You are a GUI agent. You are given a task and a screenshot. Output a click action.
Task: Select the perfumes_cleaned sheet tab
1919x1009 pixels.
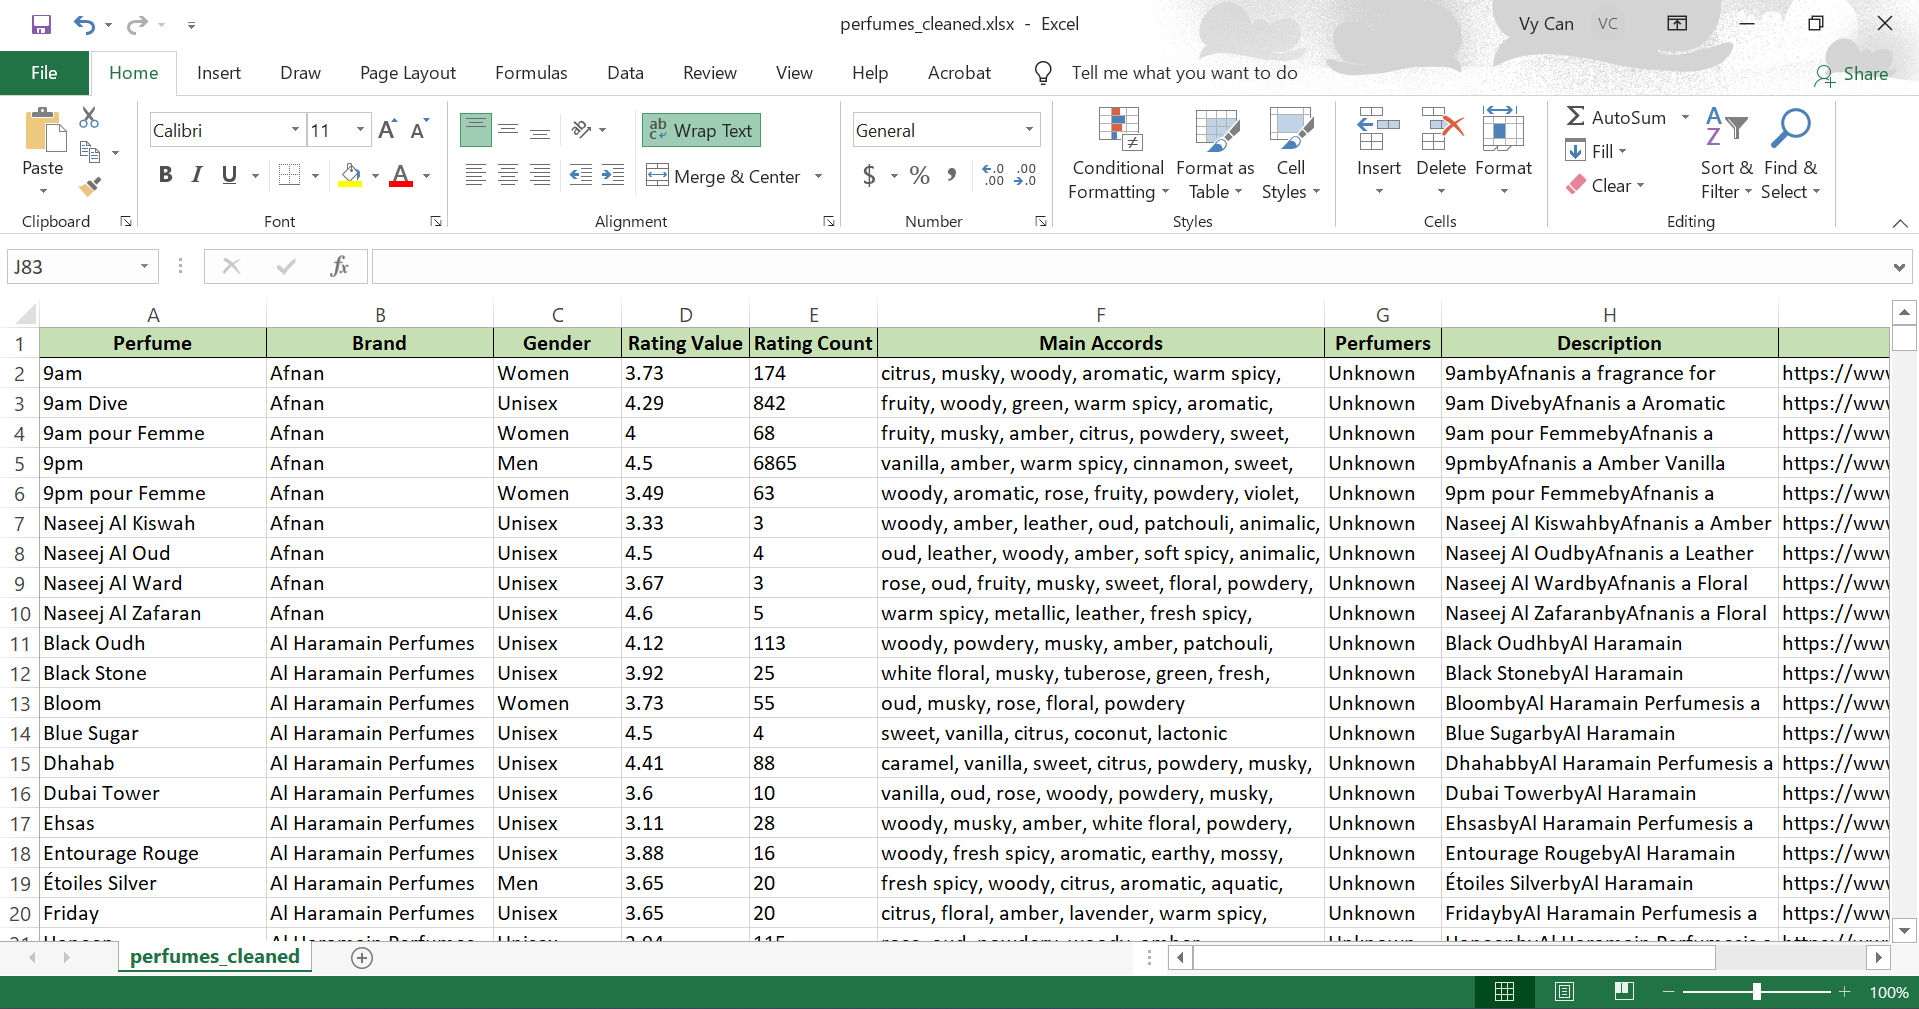[x=215, y=957]
